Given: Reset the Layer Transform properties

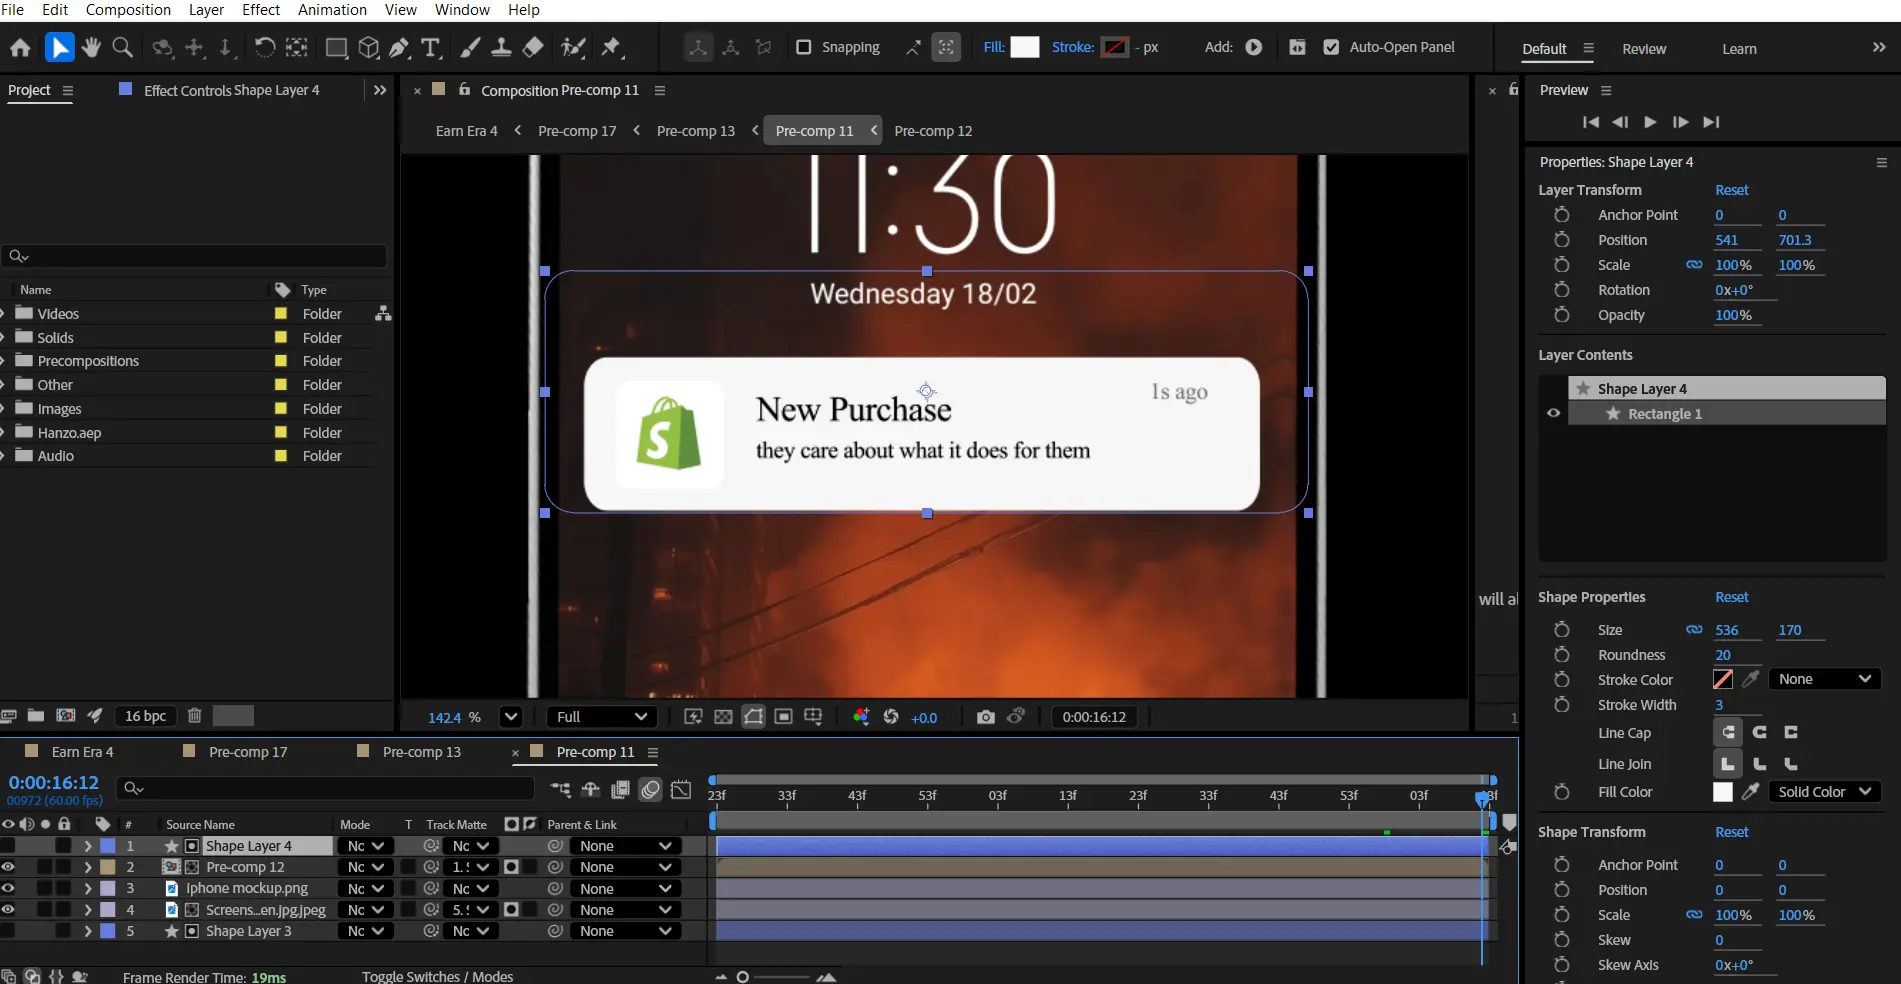Looking at the screenshot, I should point(1731,190).
